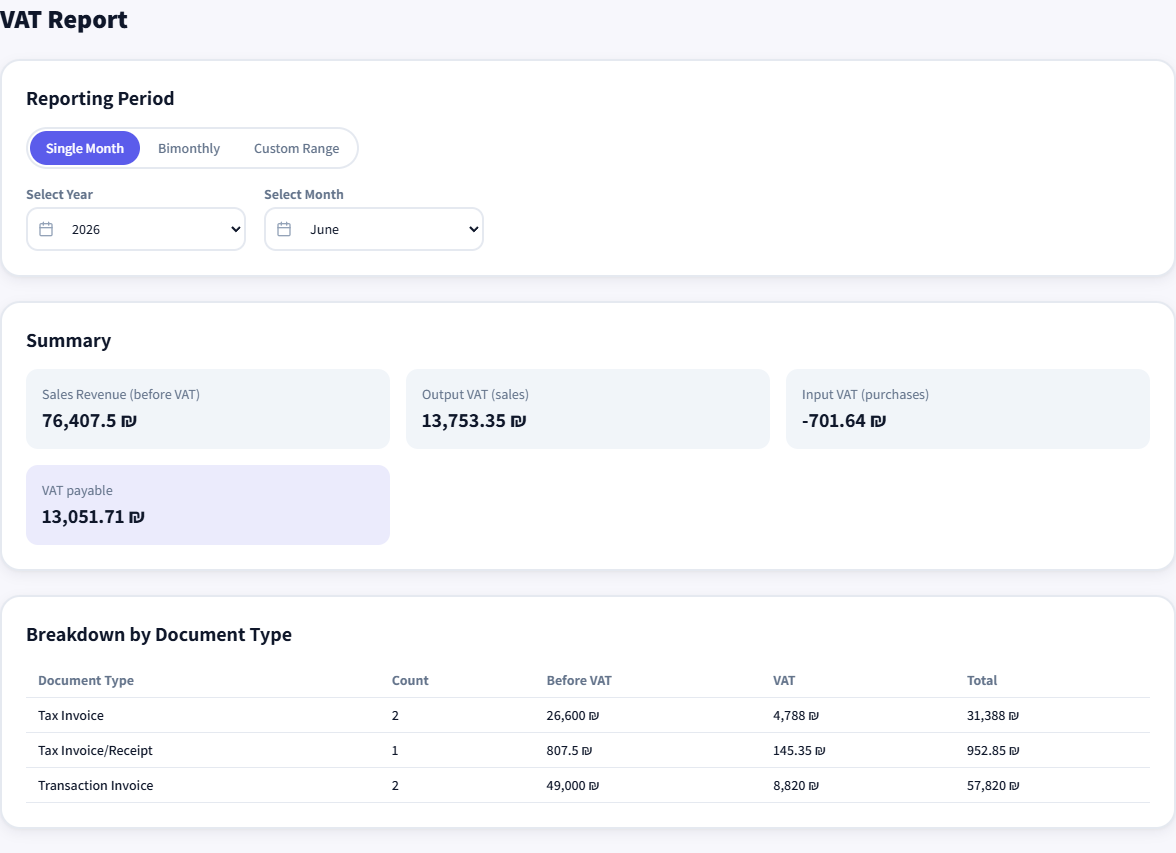Click the VAT payable summary card
The height and width of the screenshot is (853, 1176).
[x=208, y=505]
